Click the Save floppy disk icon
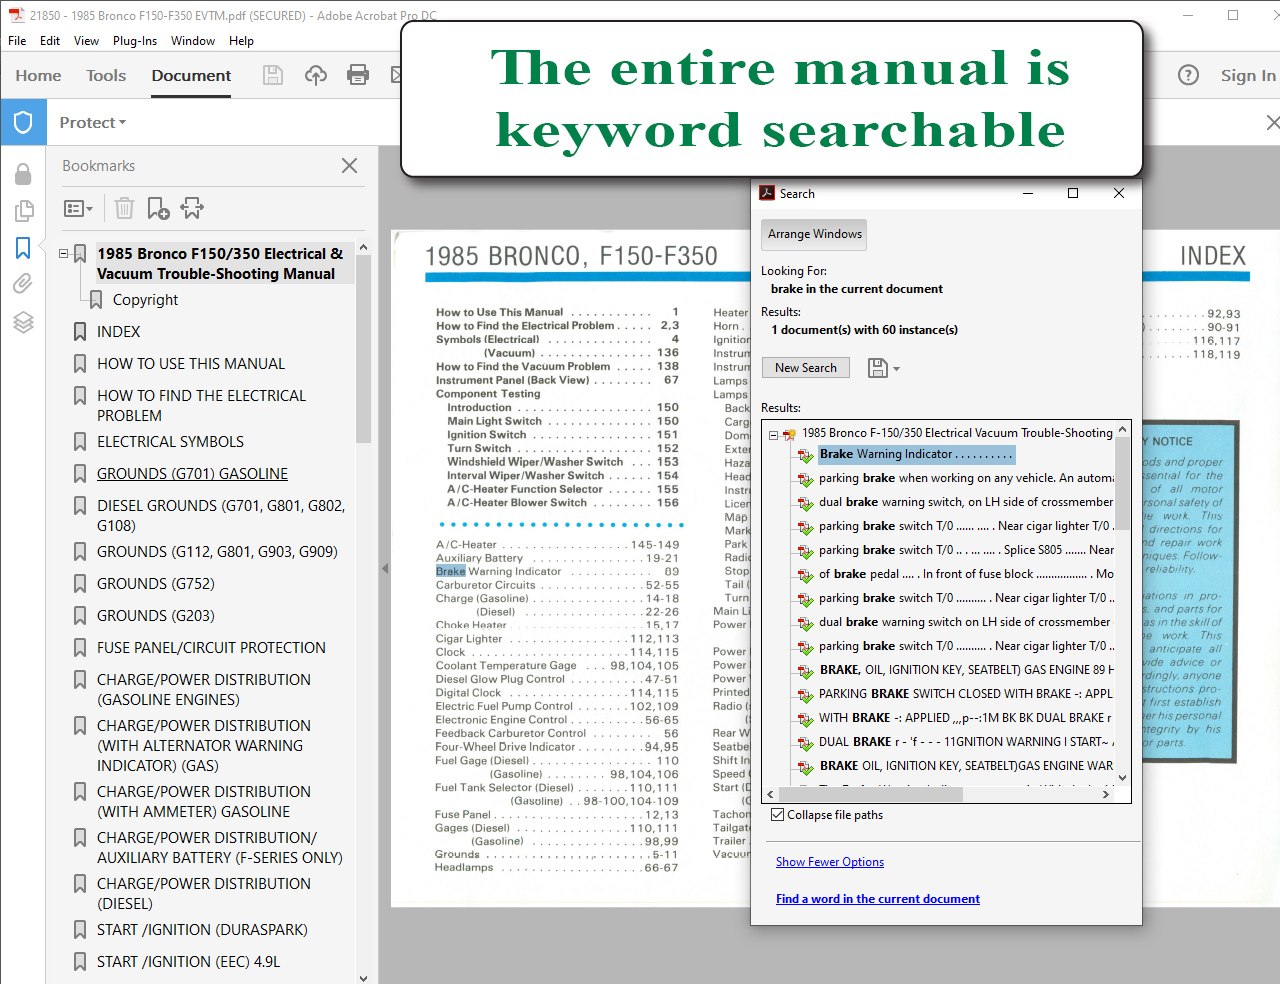 point(272,75)
